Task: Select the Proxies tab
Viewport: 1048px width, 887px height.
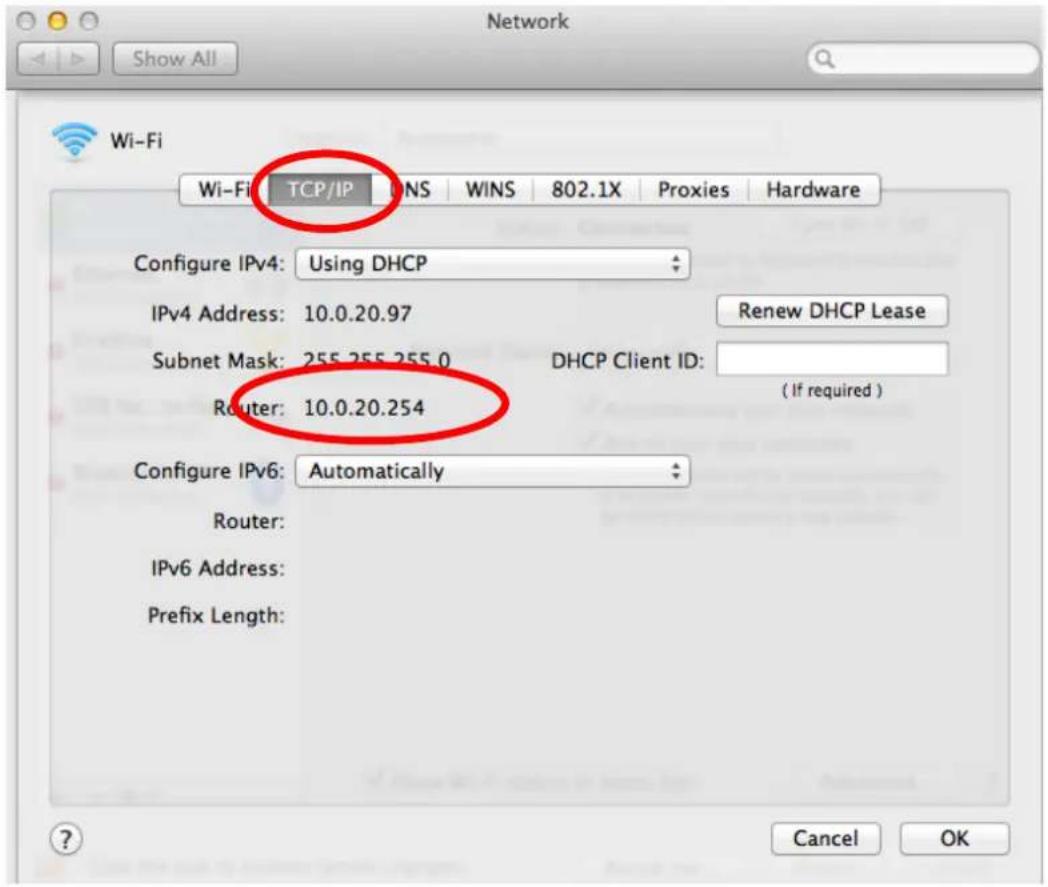Action: pos(694,190)
